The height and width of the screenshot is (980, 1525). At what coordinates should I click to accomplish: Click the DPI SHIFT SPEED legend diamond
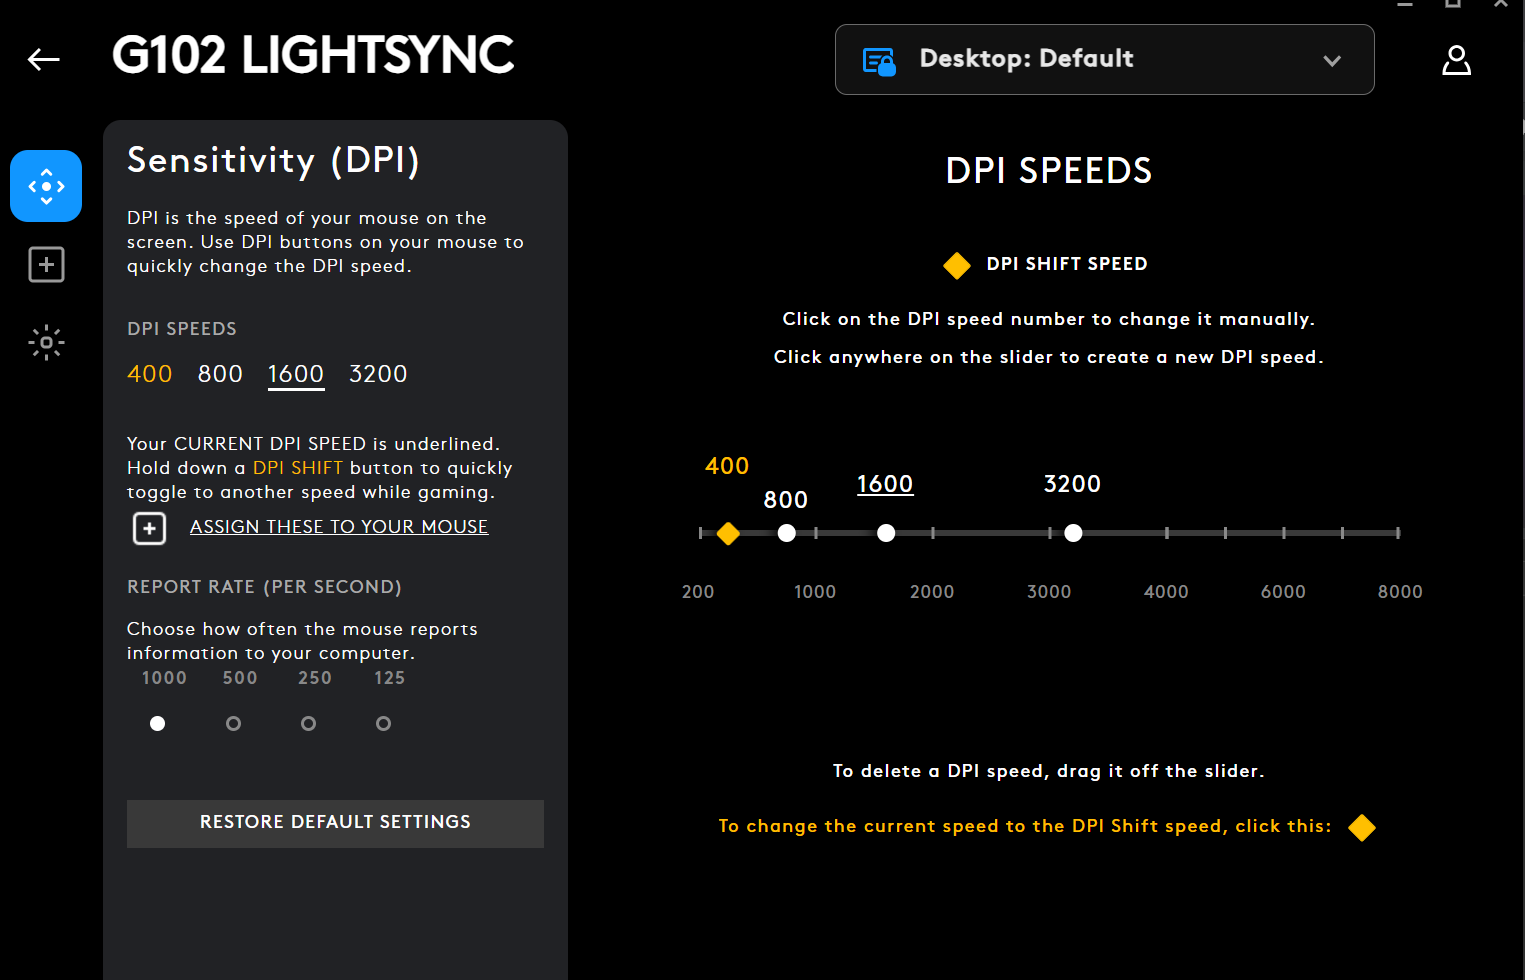957,265
